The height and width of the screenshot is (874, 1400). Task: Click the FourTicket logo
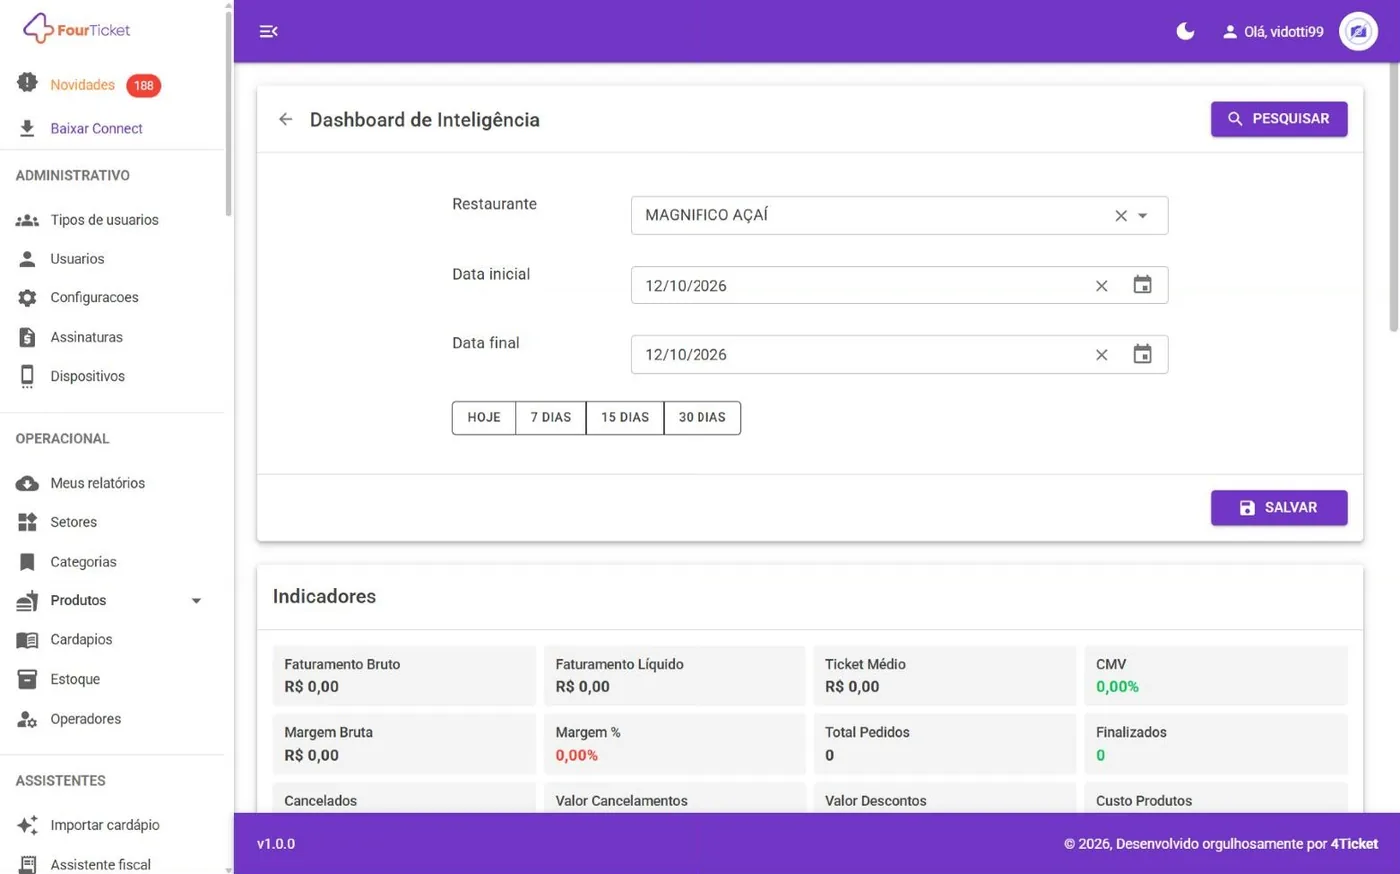point(77,29)
